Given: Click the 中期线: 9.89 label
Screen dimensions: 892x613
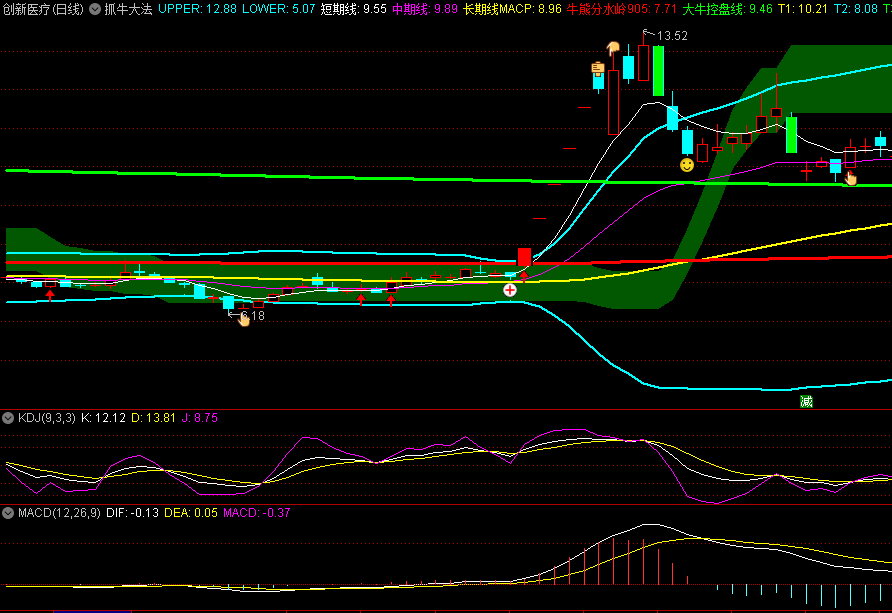Looking at the screenshot, I should [425, 9].
